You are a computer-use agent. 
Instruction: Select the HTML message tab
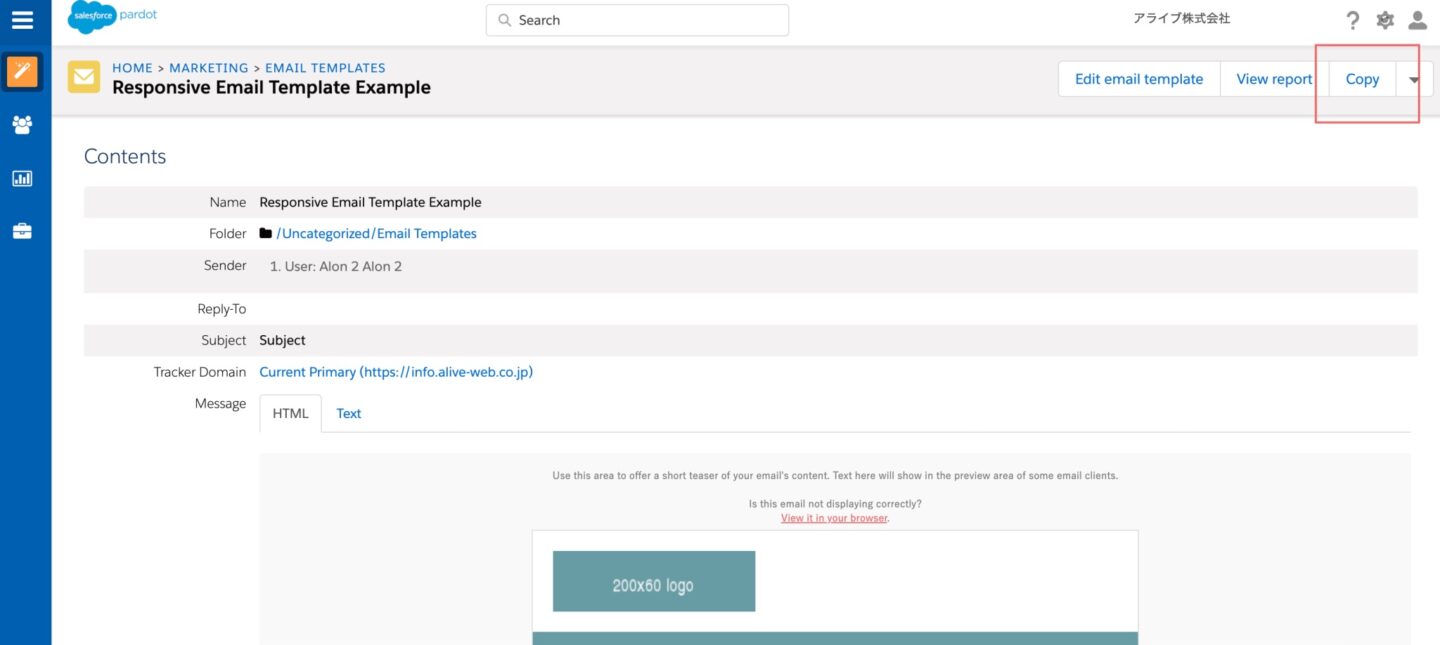coord(290,413)
